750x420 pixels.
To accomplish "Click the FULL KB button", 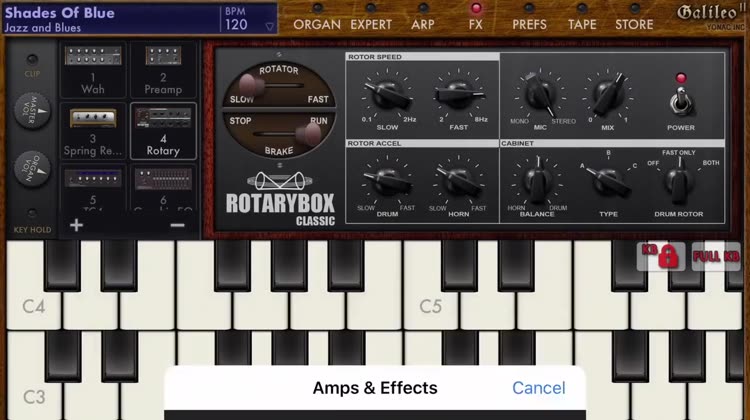I will (x=716, y=257).
